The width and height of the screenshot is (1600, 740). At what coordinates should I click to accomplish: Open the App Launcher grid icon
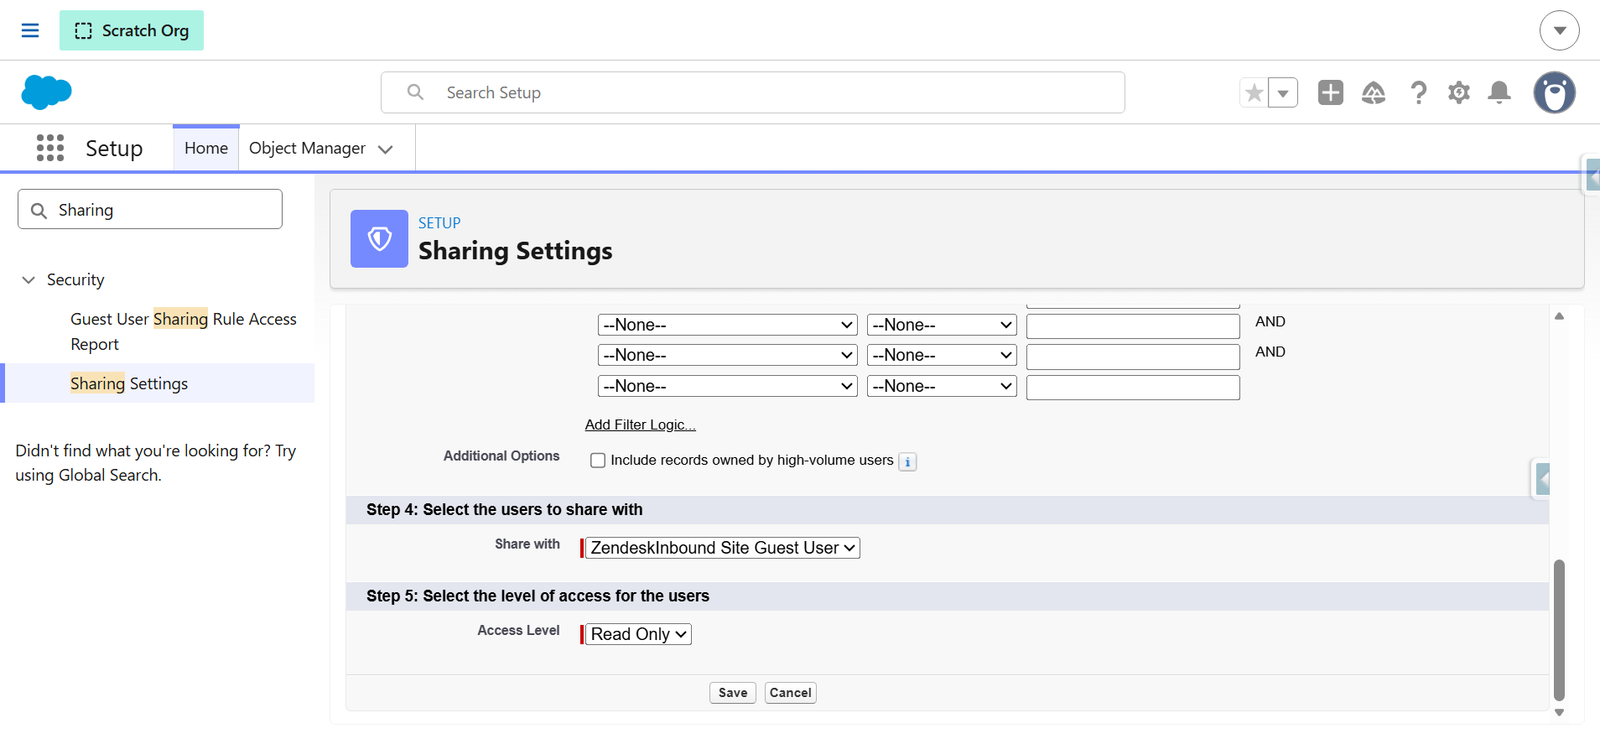pos(50,148)
